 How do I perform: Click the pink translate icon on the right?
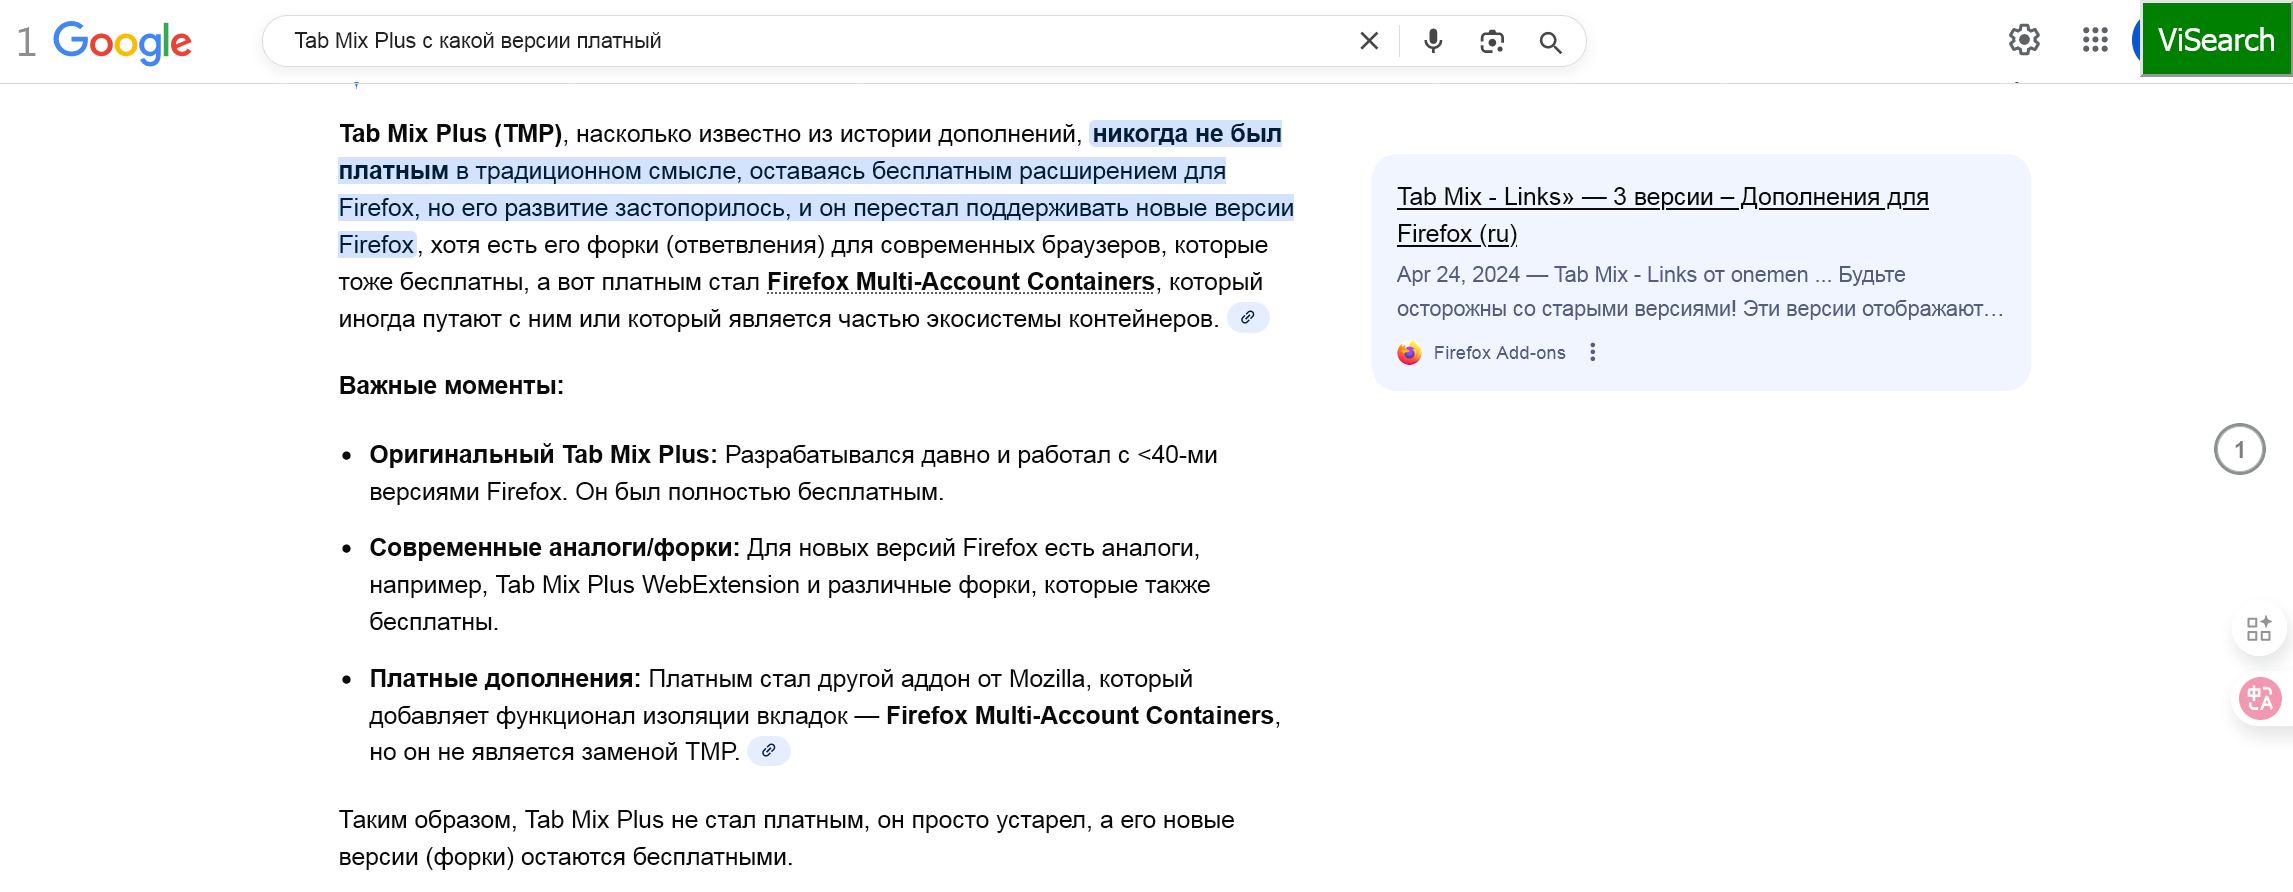2259,698
